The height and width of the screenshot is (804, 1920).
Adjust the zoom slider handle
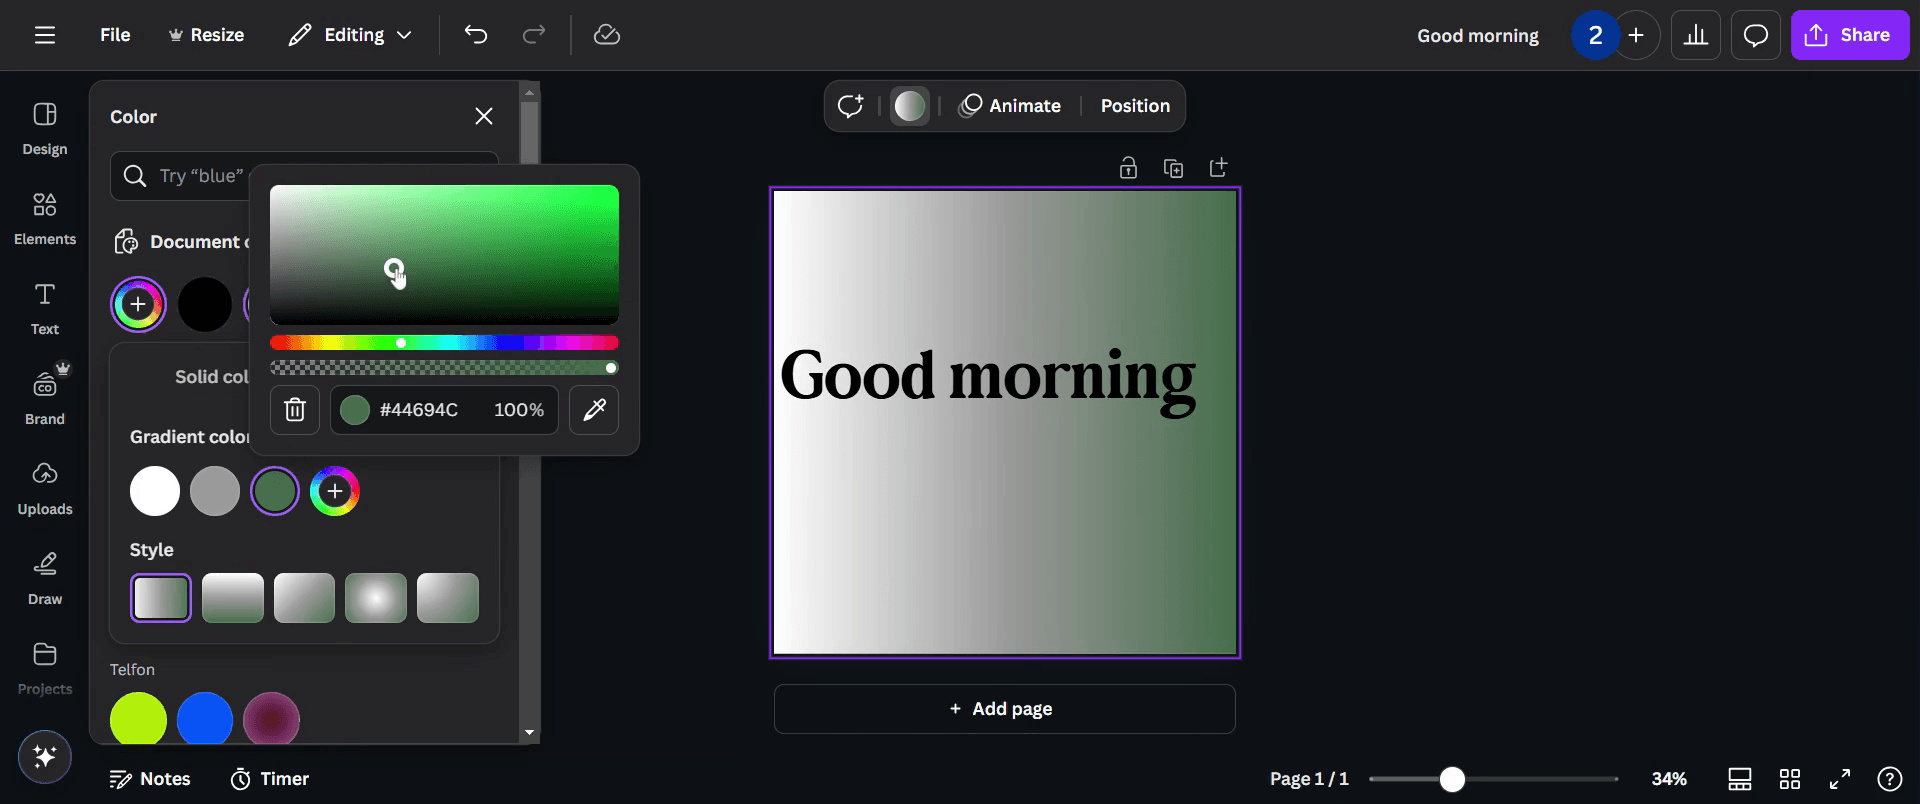(1452, 779)
